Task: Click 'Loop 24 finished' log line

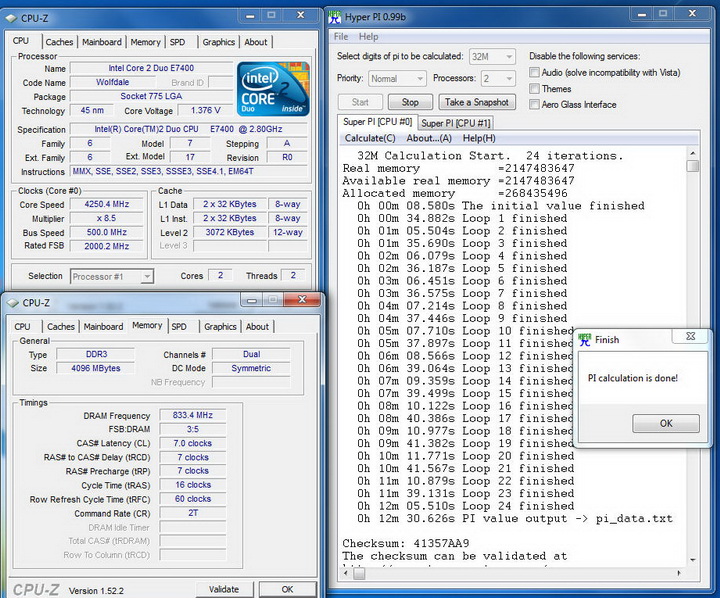Action: (x=466, y=506)
